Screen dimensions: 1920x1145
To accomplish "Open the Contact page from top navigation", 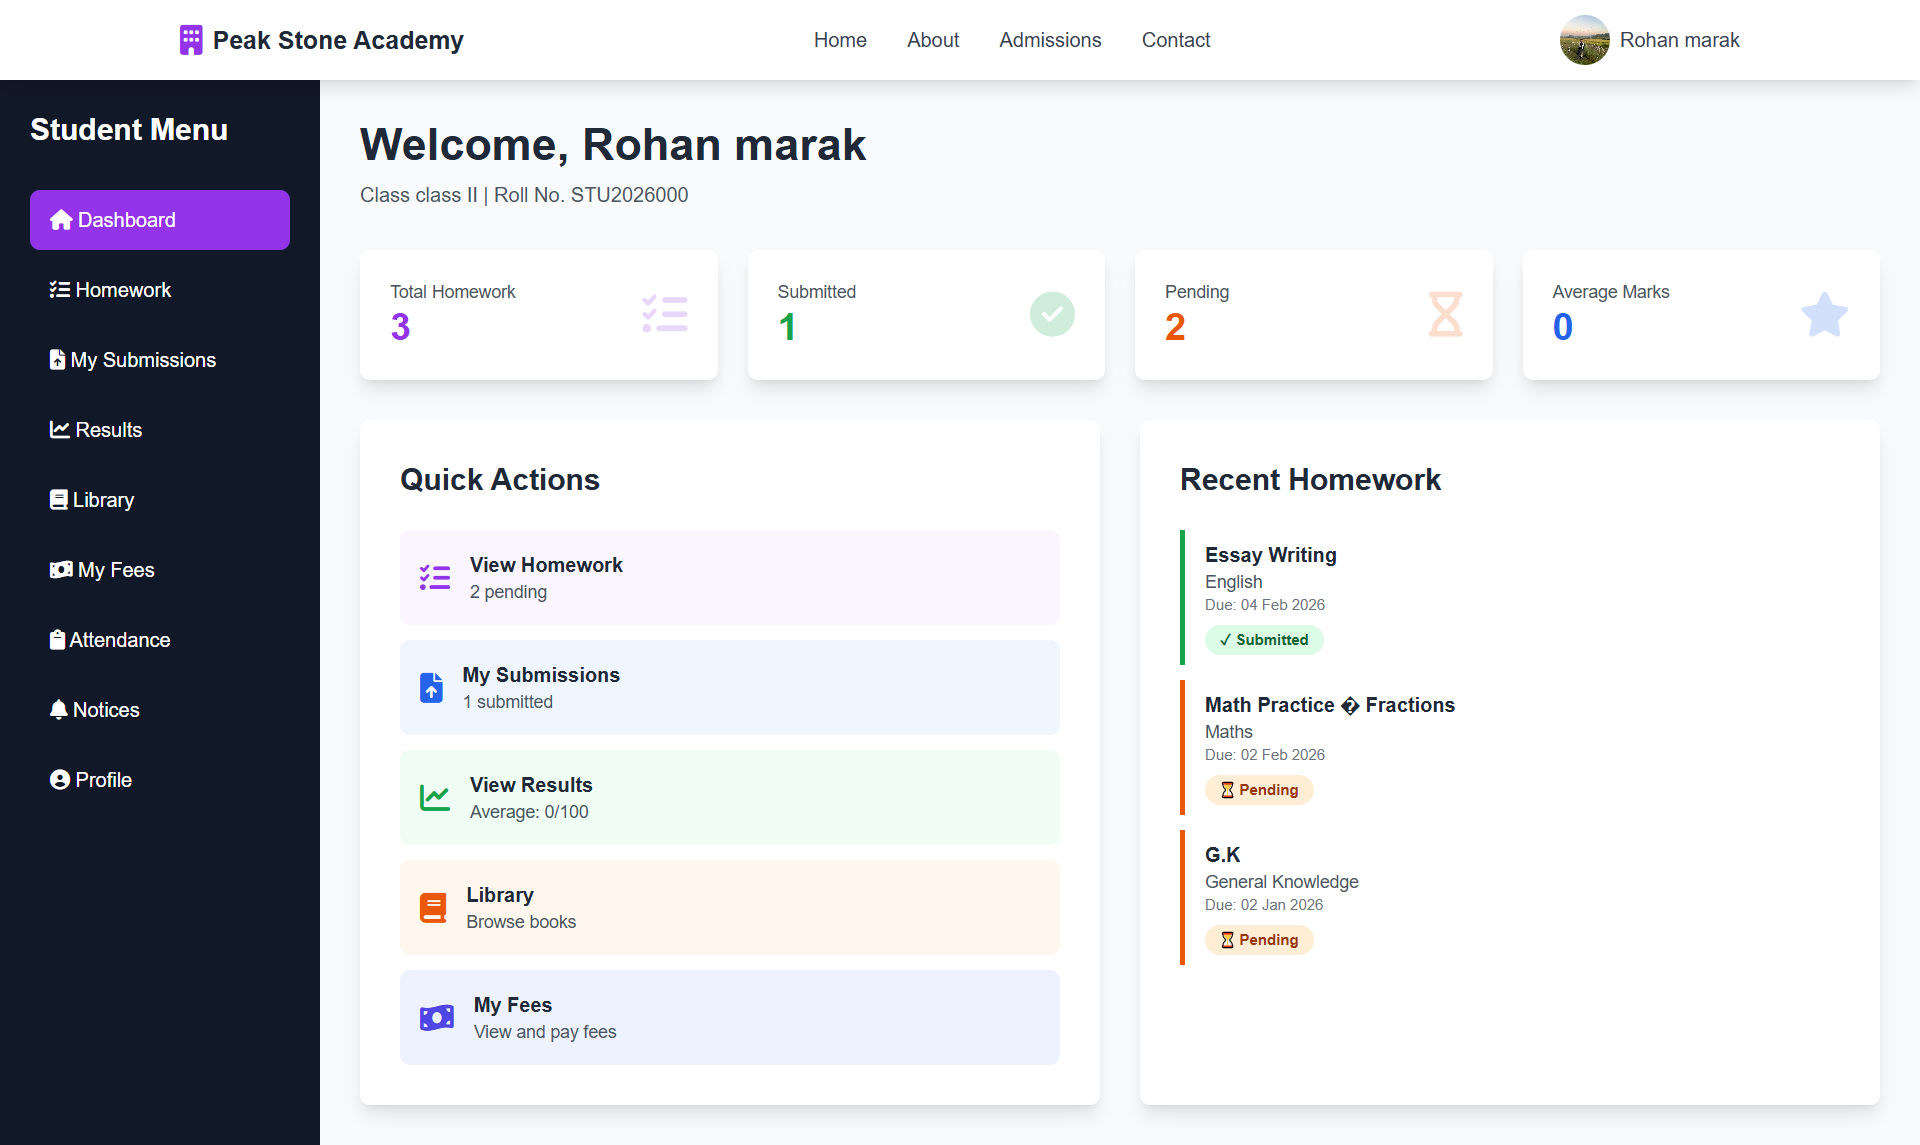I will click(1175, 40).
